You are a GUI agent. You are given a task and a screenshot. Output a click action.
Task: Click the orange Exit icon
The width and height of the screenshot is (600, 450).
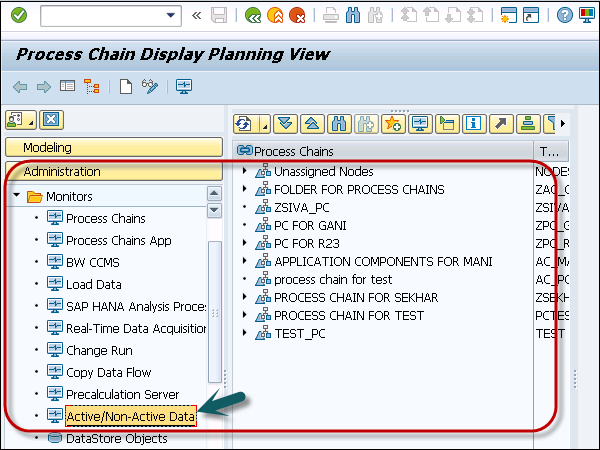pos(275,16)
